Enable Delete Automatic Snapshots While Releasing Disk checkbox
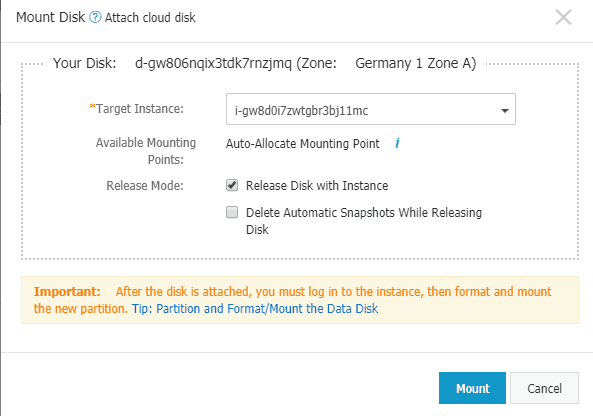The height and width of the screenshot is (416, 593). [232, 212]
